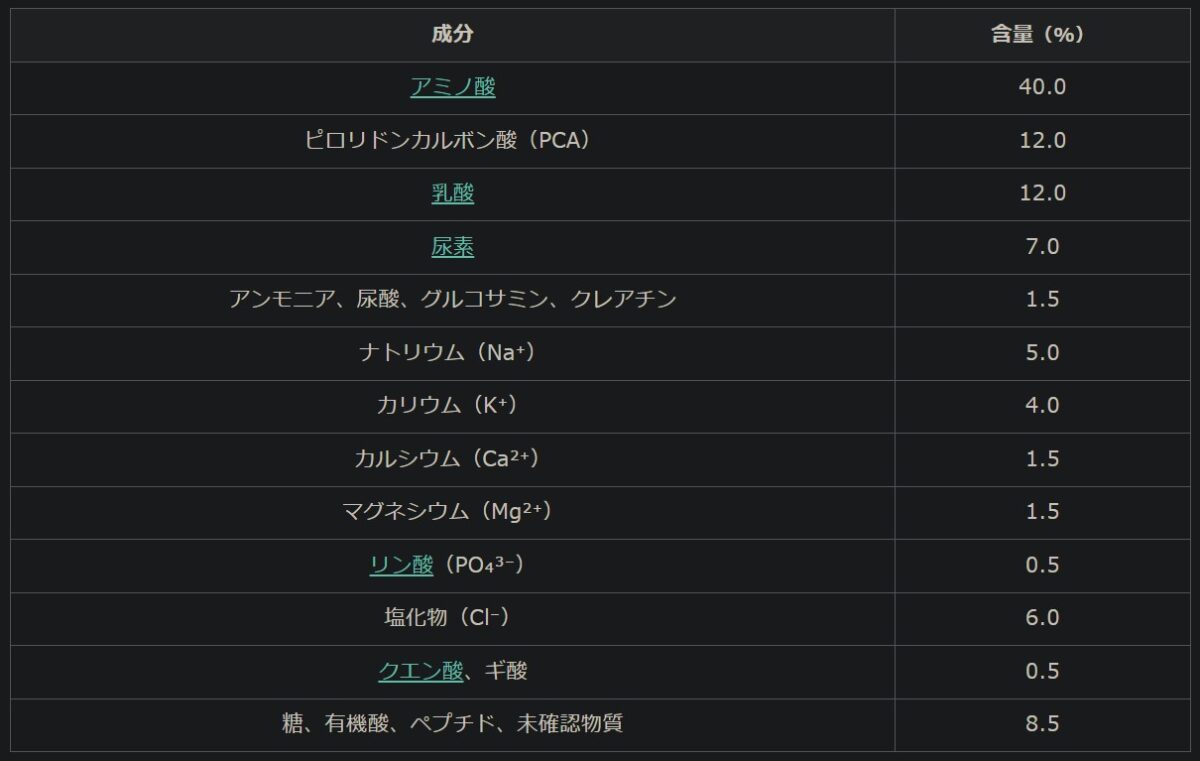Viewport: 1200px width, 761px height.
Task: Click the 8.5 value in last row
Action: (1042, 724)
